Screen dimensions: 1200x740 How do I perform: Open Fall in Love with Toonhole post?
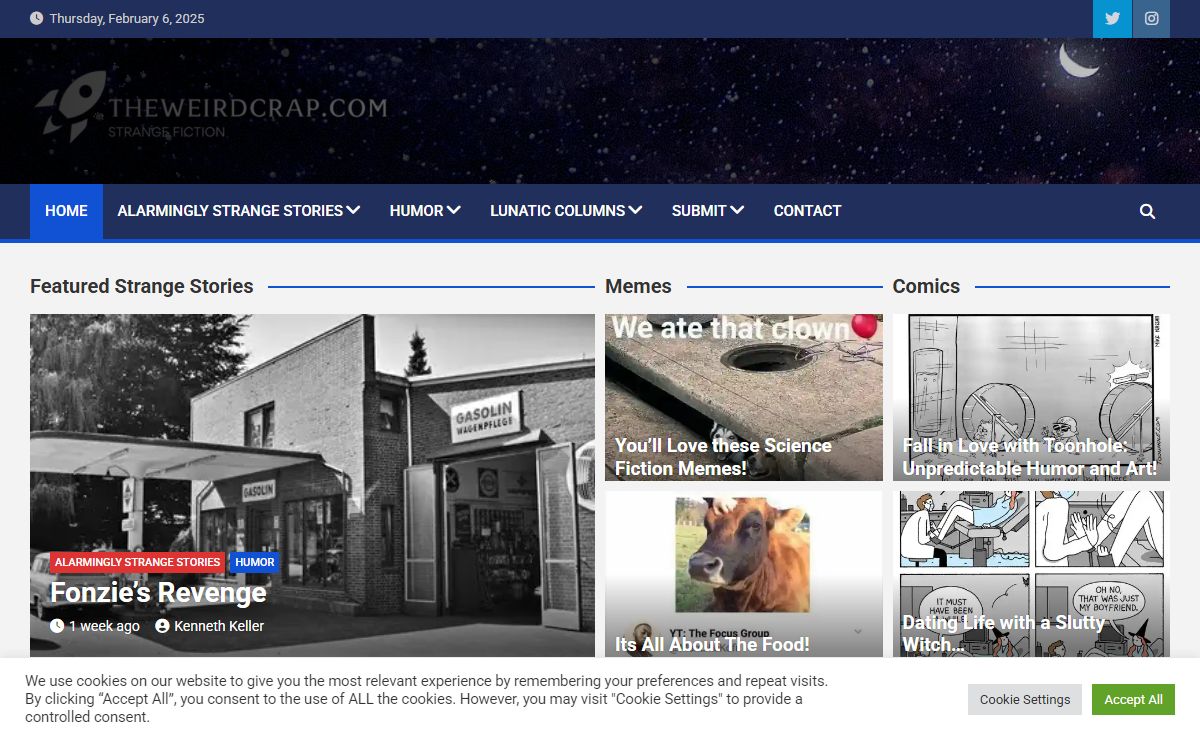point(1029,457)
